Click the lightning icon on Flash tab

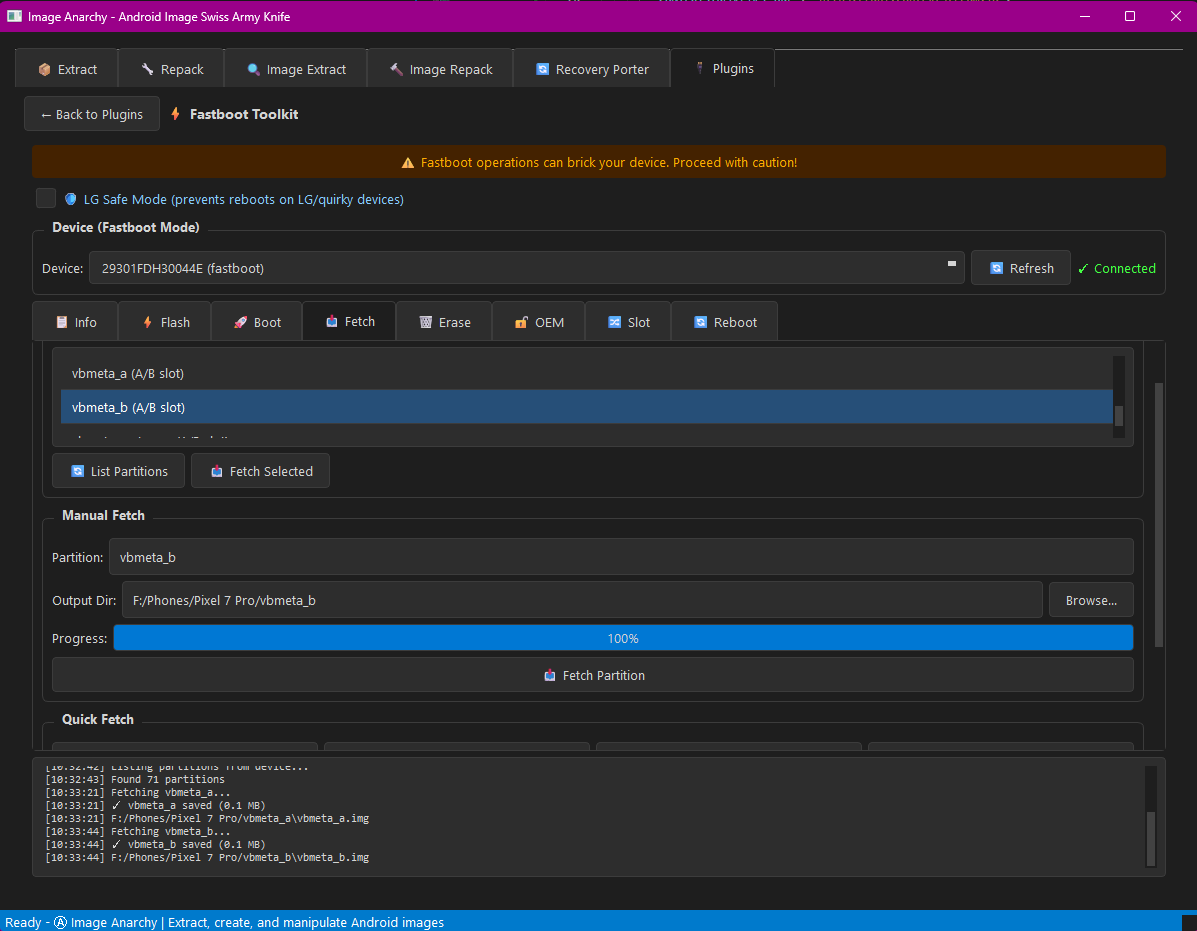tap(147, 323)
